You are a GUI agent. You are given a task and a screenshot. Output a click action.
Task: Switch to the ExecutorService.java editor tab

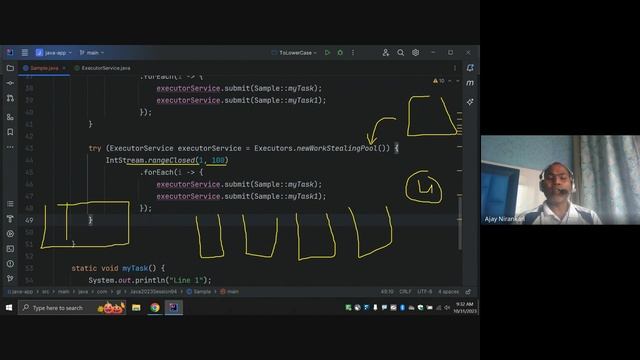pyautogui.click(x=102, y=68)
